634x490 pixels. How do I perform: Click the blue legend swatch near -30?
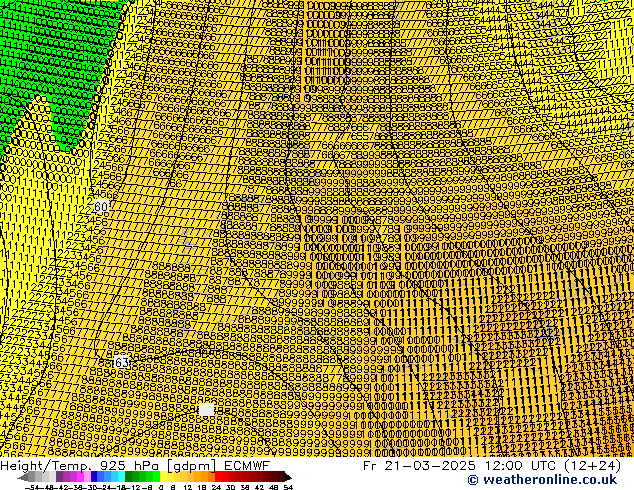pyautogui.click(x=94, y=477)
